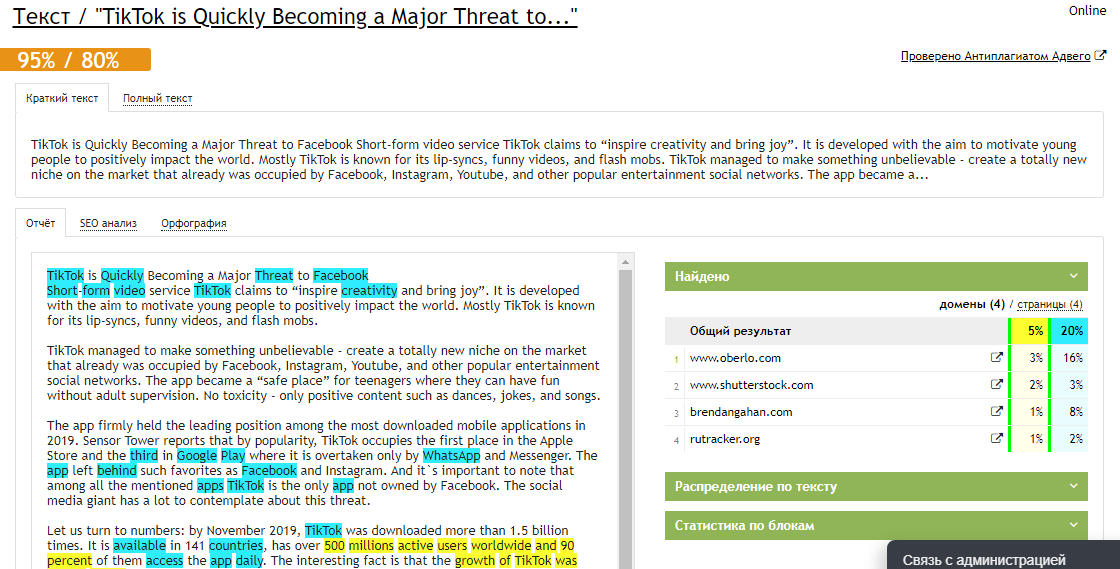Click the report text scrollbar thumb
Image resolution: width=1120 pixels, height=569 pixels.
point(625,418)
